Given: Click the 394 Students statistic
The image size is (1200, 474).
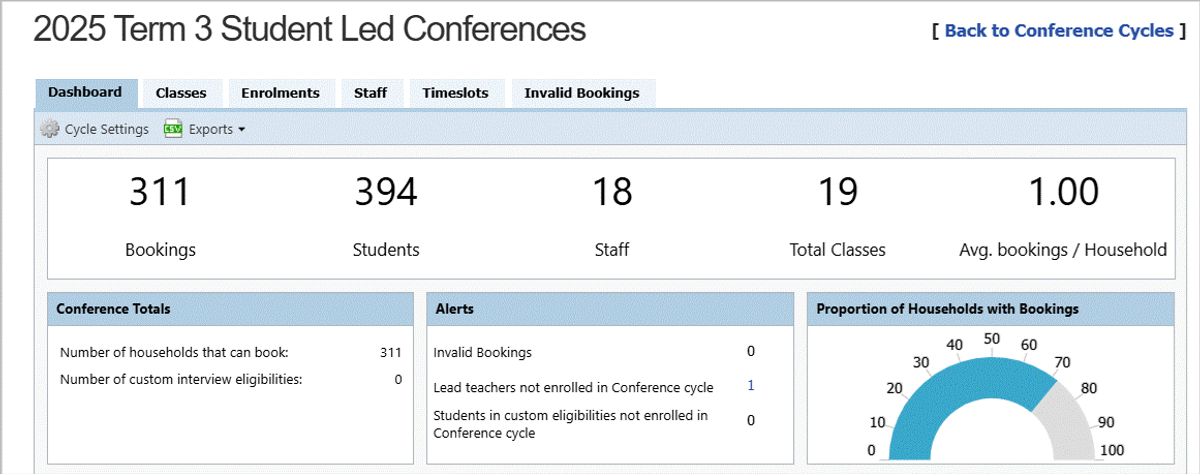Looking at the screenshot, I should pyautogui.click(x=386, y=192).
